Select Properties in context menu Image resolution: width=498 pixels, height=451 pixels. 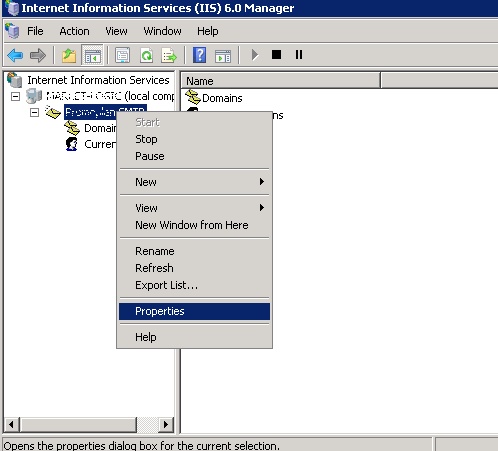click(x=194, y=311)
